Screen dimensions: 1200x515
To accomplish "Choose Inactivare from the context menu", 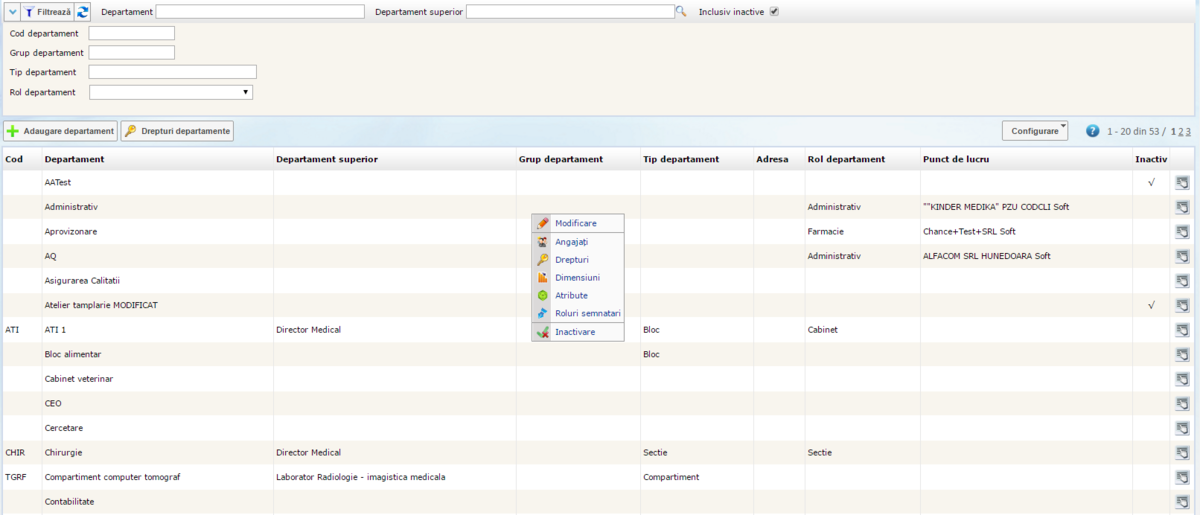I will click(x=574, y=332).
